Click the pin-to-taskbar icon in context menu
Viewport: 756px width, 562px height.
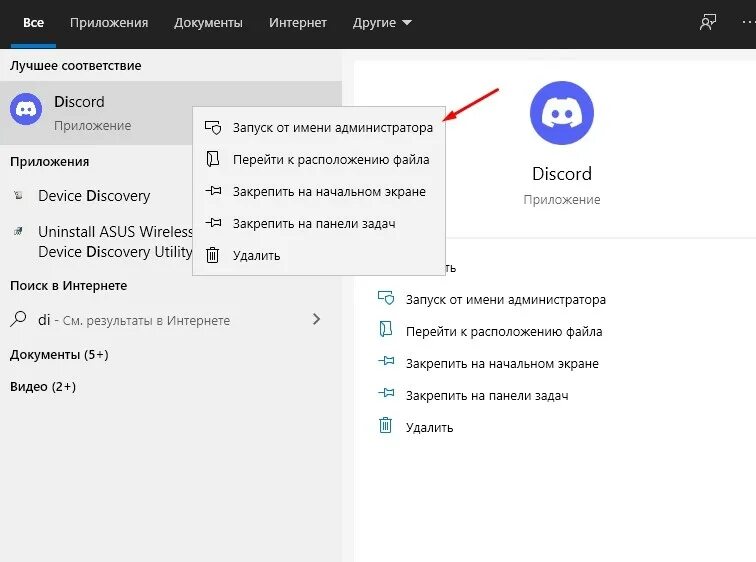pyautogui.click(x=213, y=223)
